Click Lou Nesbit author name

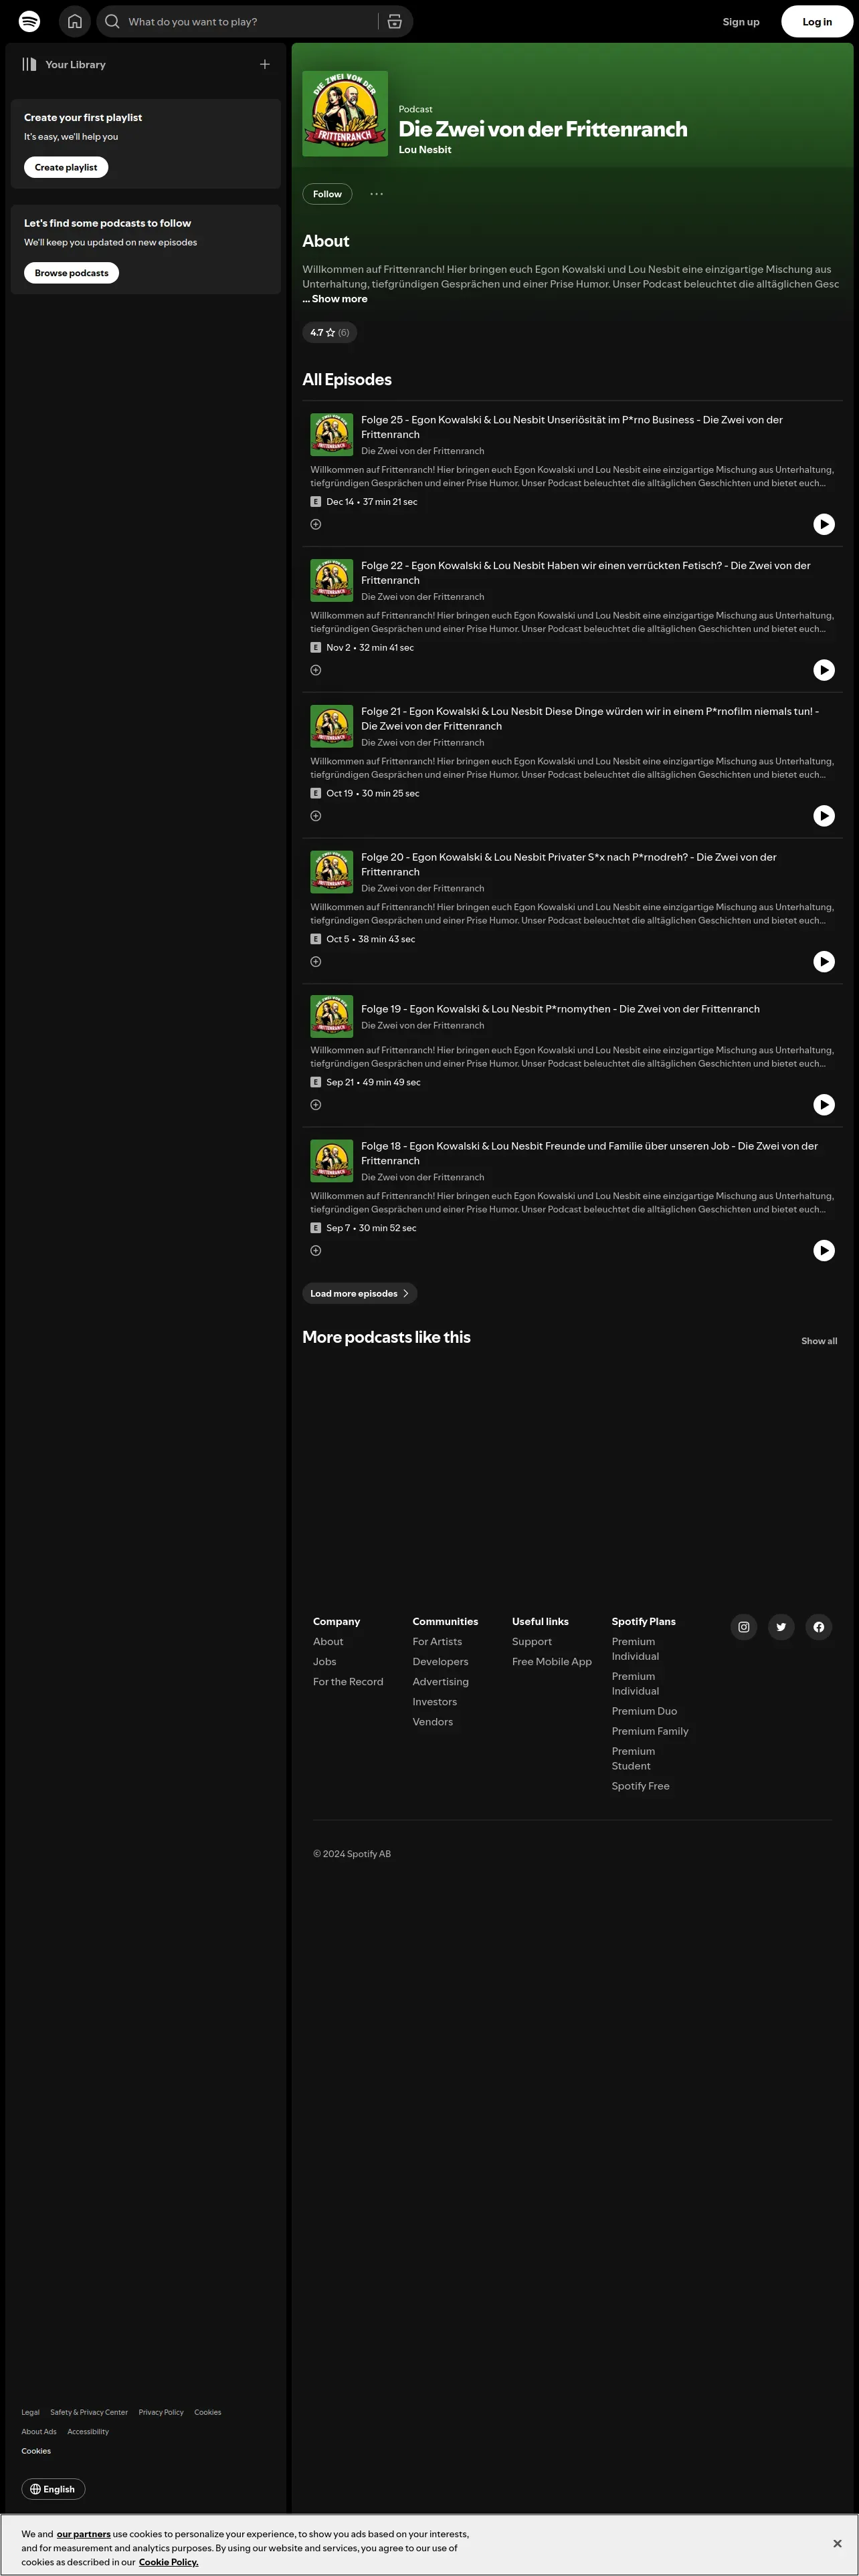[425, 150]
